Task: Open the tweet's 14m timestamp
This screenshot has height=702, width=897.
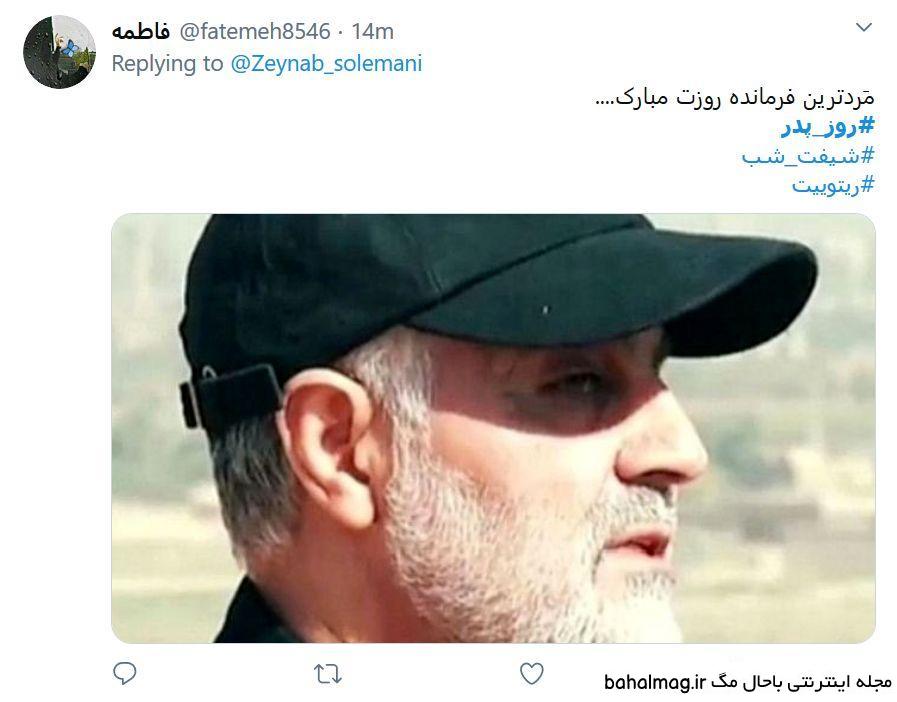Action: [x=372, y=32]
